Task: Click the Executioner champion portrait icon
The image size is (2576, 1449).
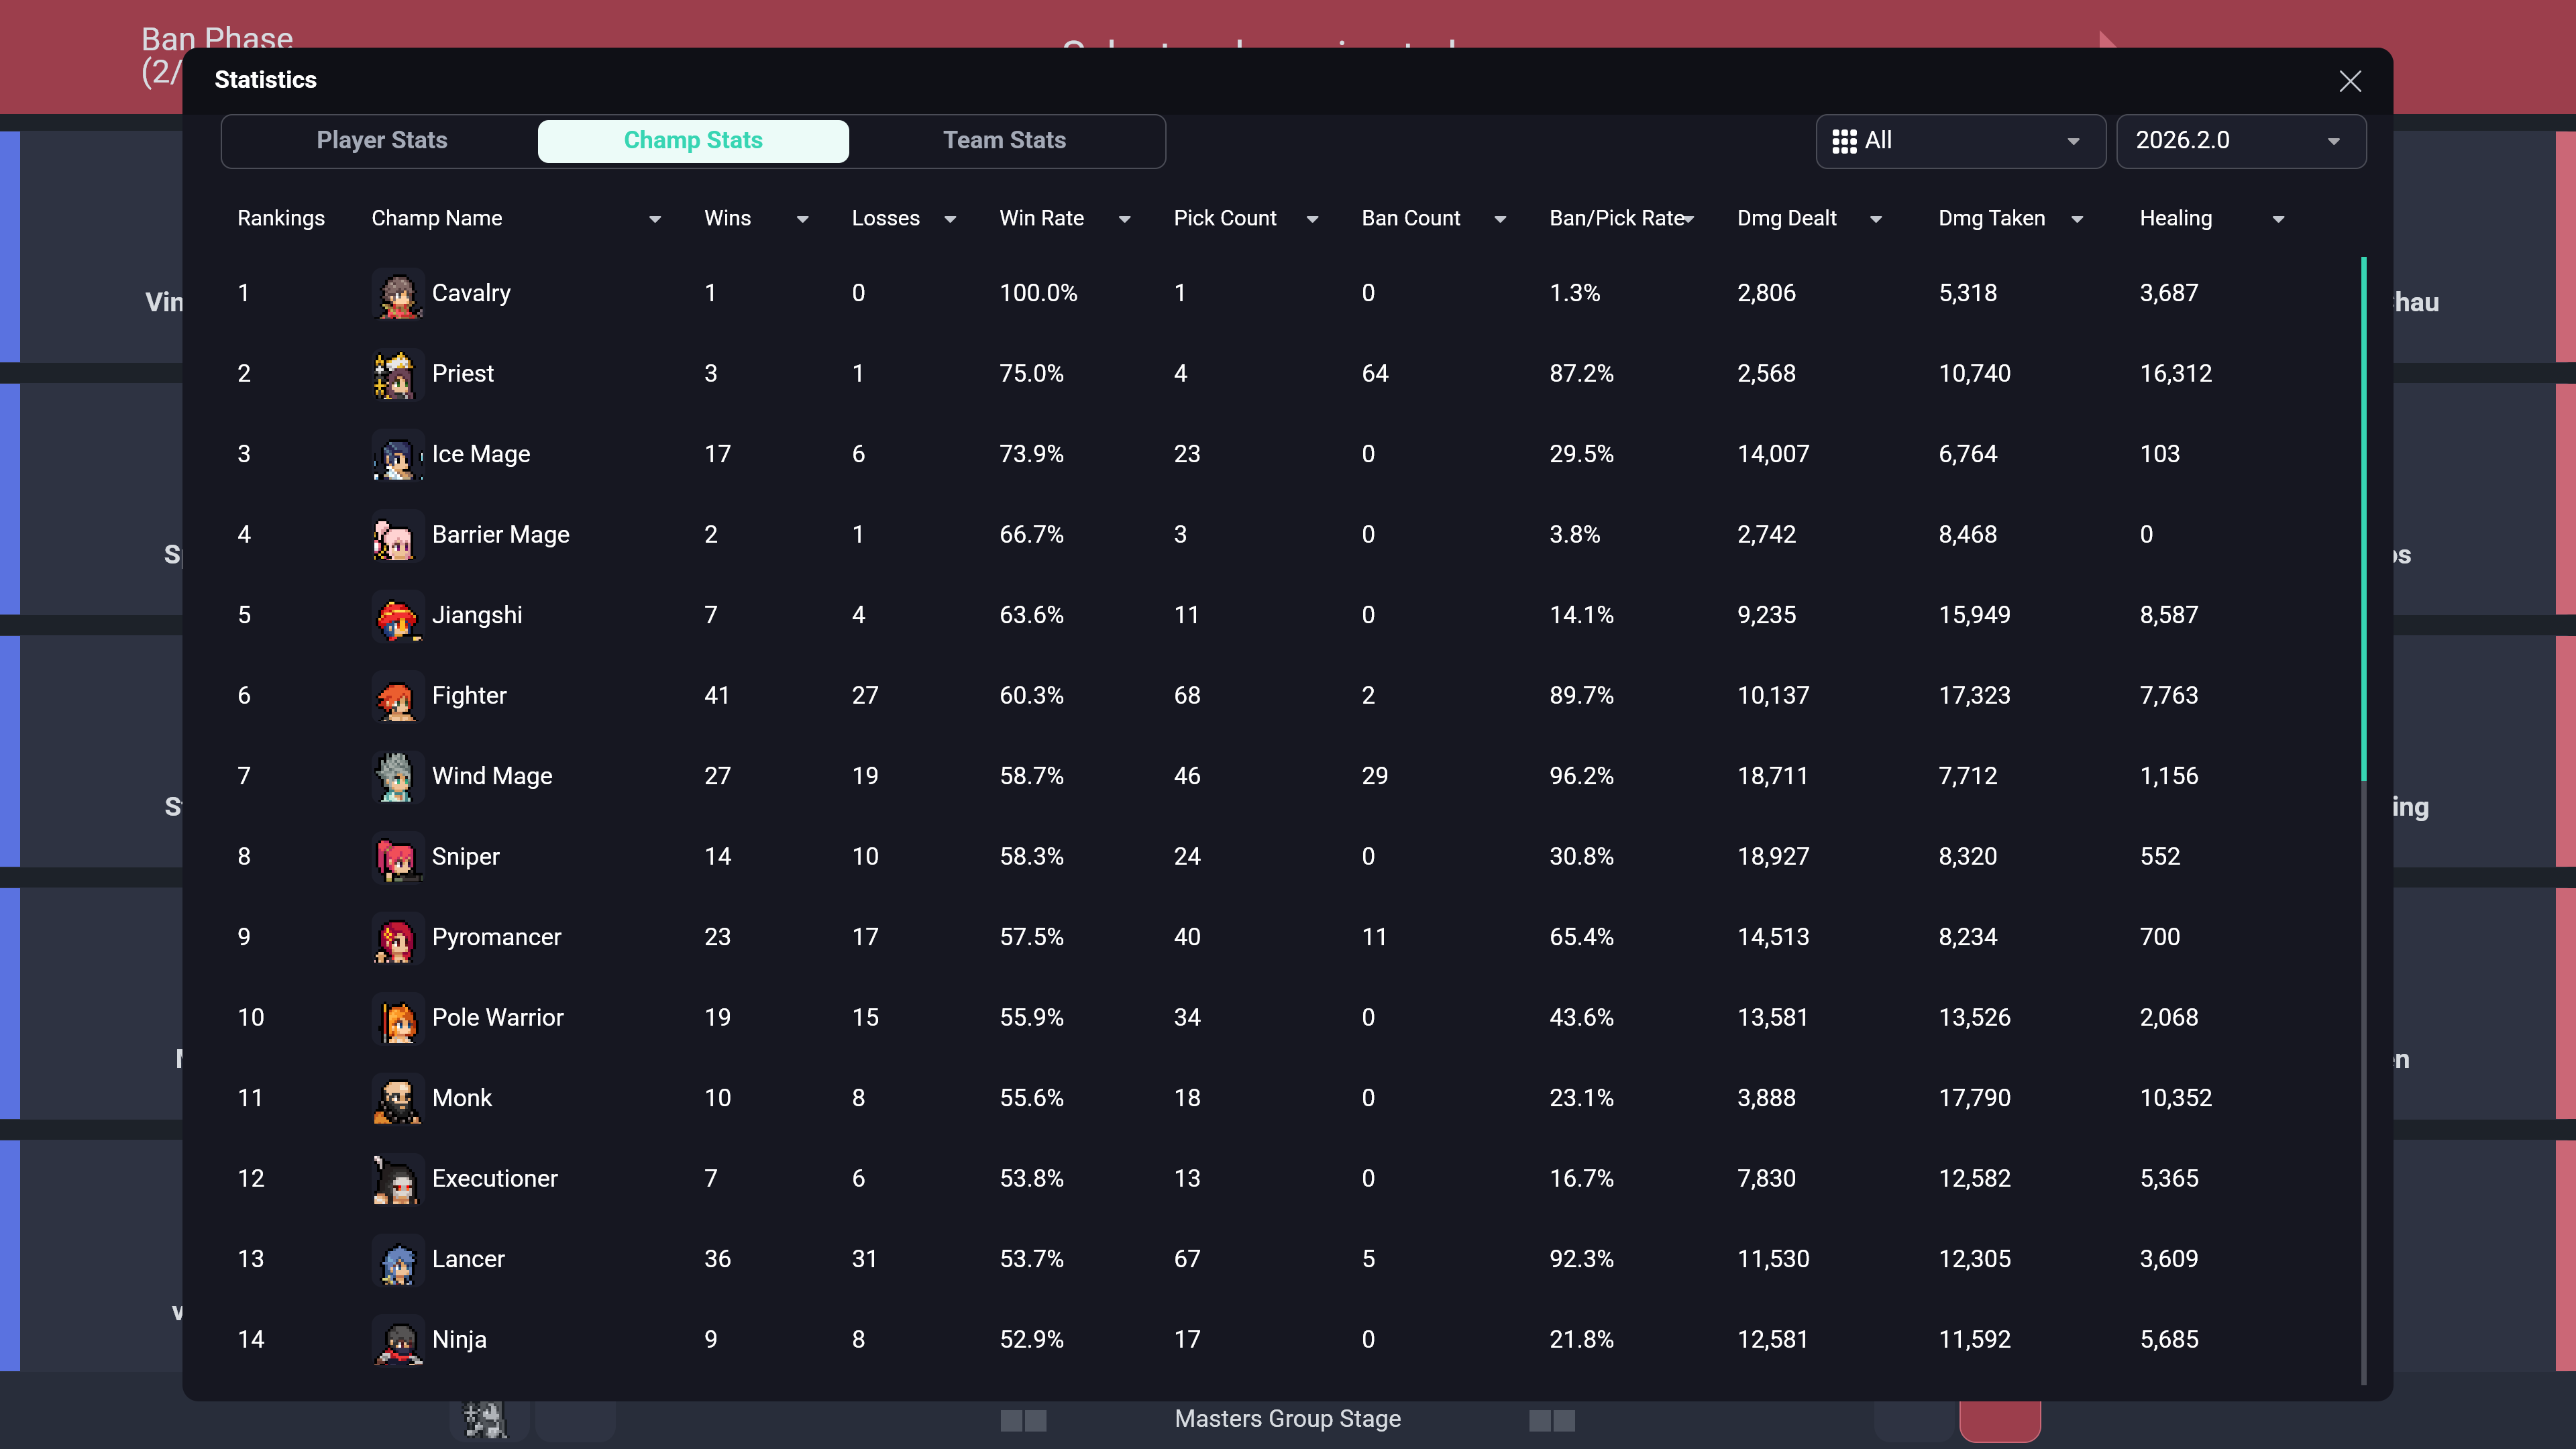Action: (x=397, y=1179)
